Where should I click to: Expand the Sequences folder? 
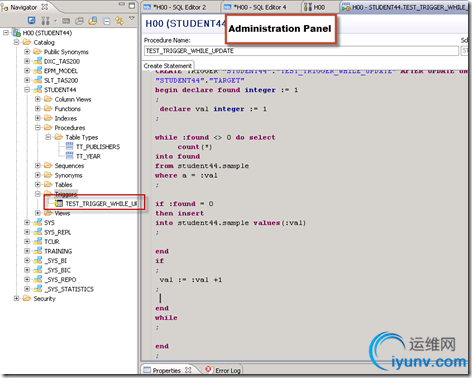pyautogui.click(x=38, y=166)
